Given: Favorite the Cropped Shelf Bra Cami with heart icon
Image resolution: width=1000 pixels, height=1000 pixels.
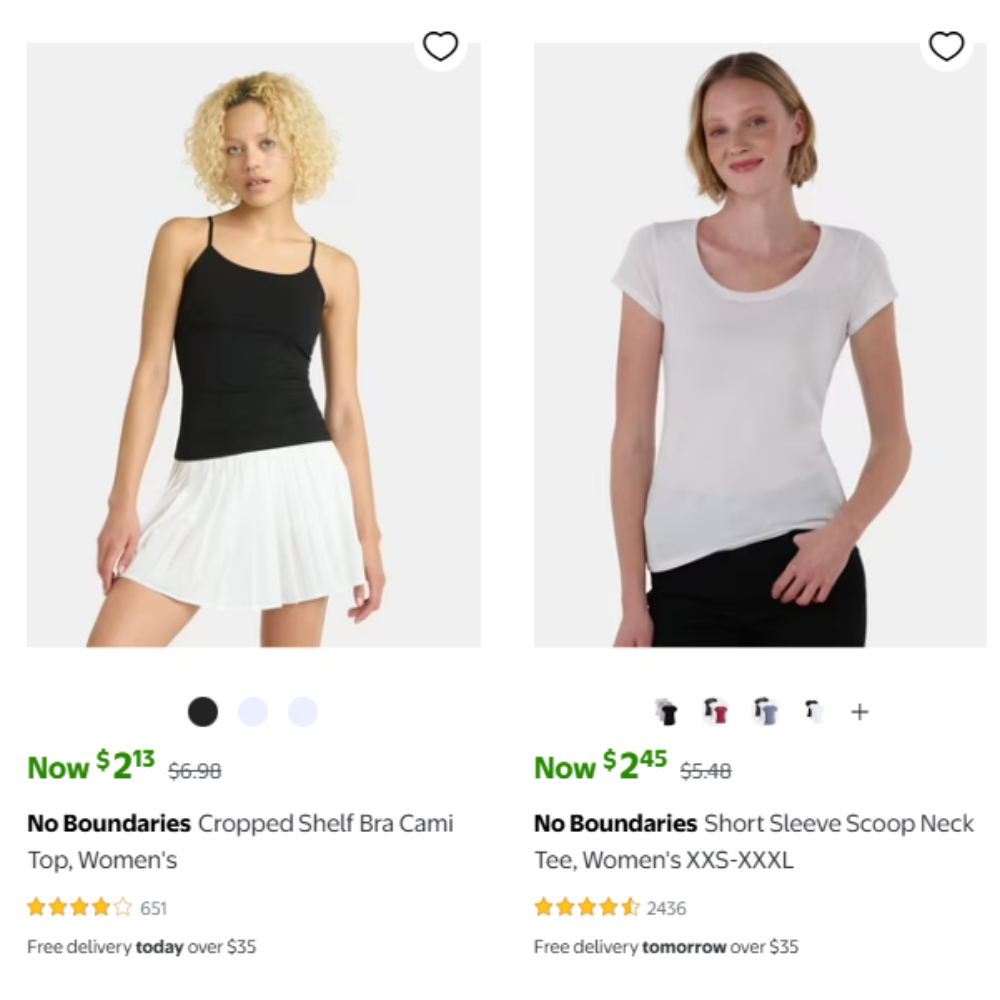Looking at the screenshot, I should 440,46.
